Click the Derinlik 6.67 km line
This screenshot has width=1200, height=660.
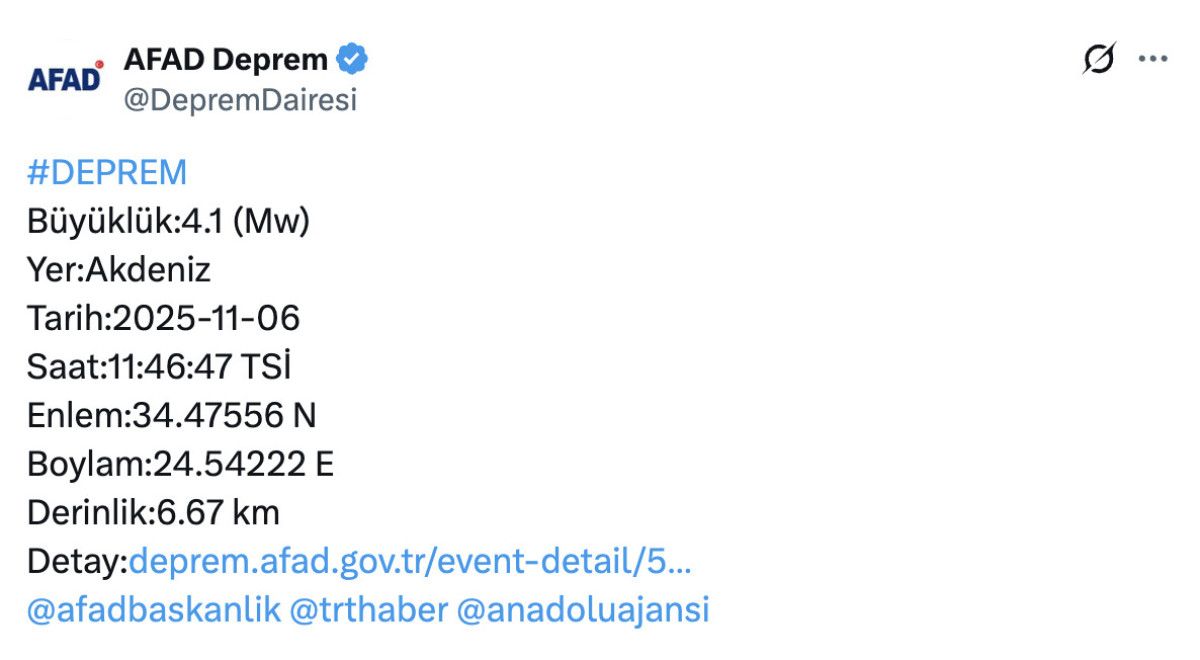pyautogui.click(x=153, y=513)
